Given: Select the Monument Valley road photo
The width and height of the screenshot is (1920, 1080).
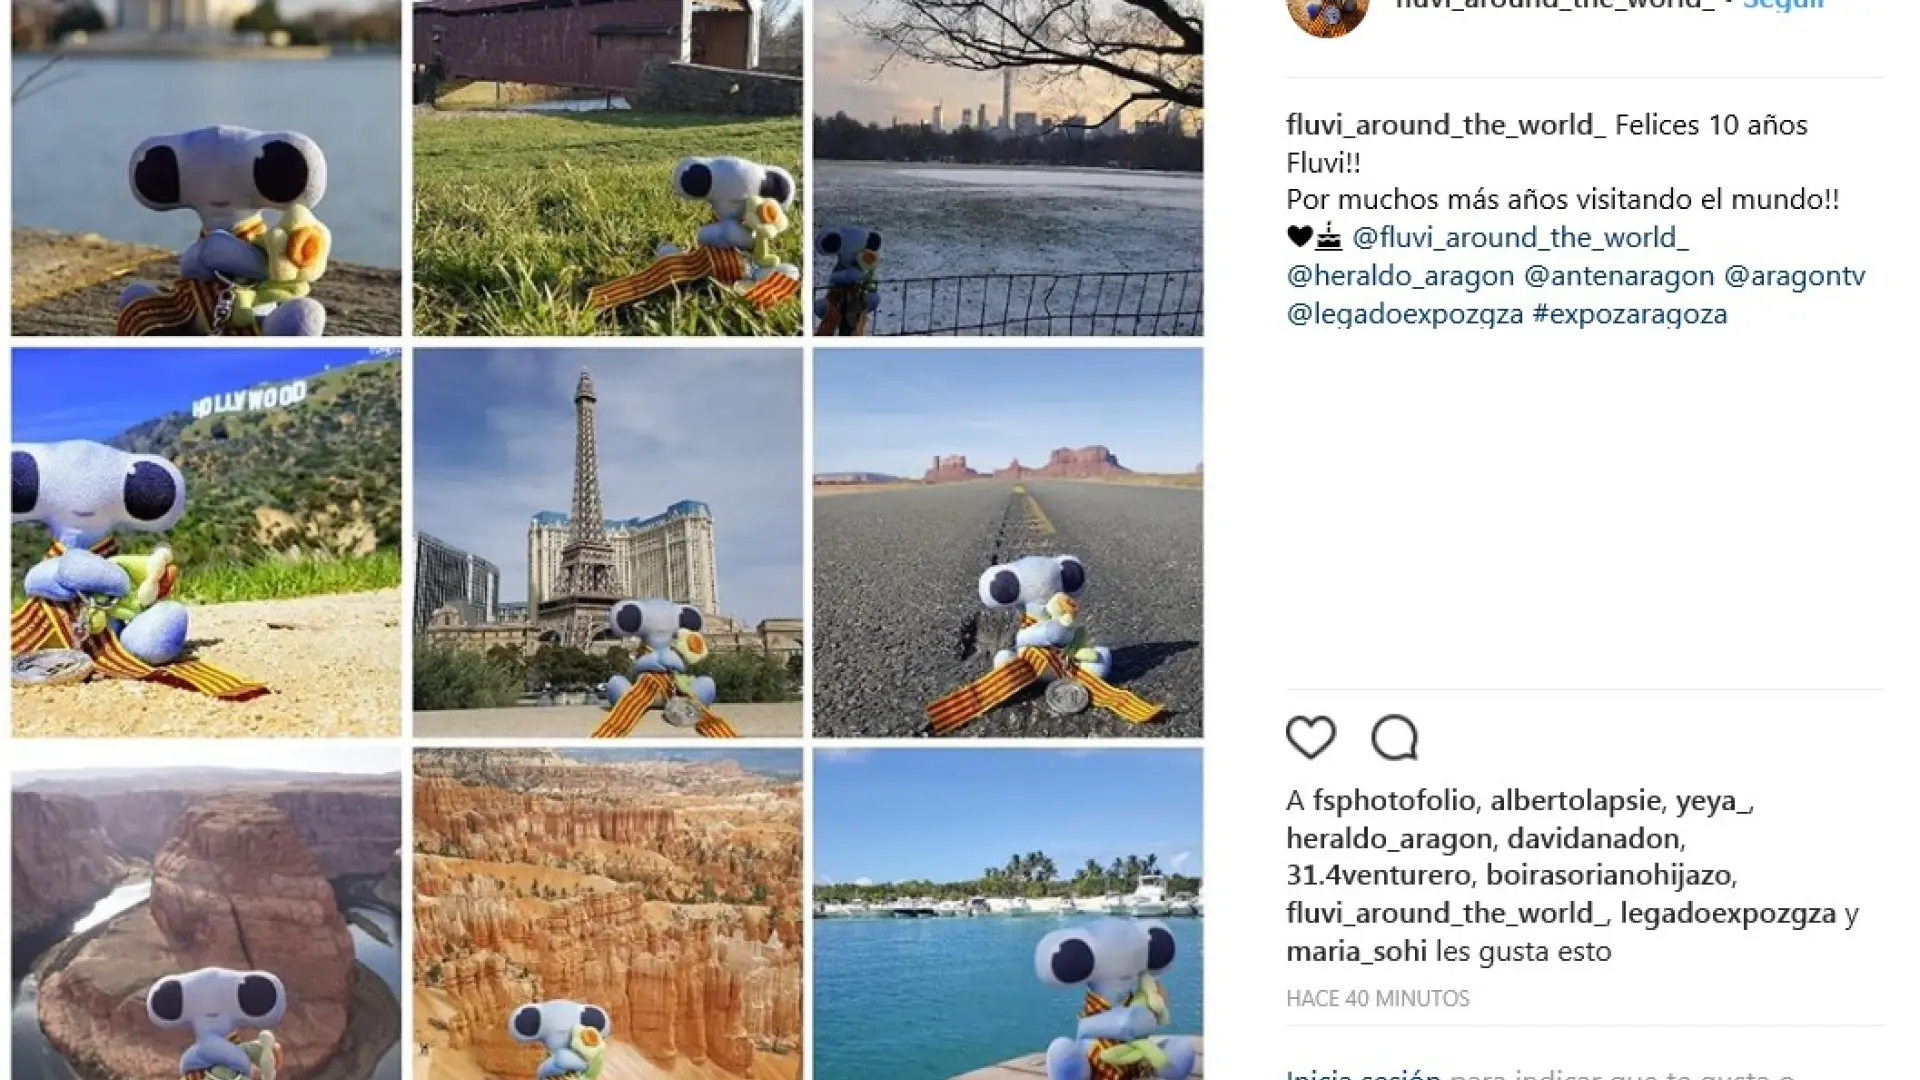Looking at the screenshot, I should [x=1008, y=542].
